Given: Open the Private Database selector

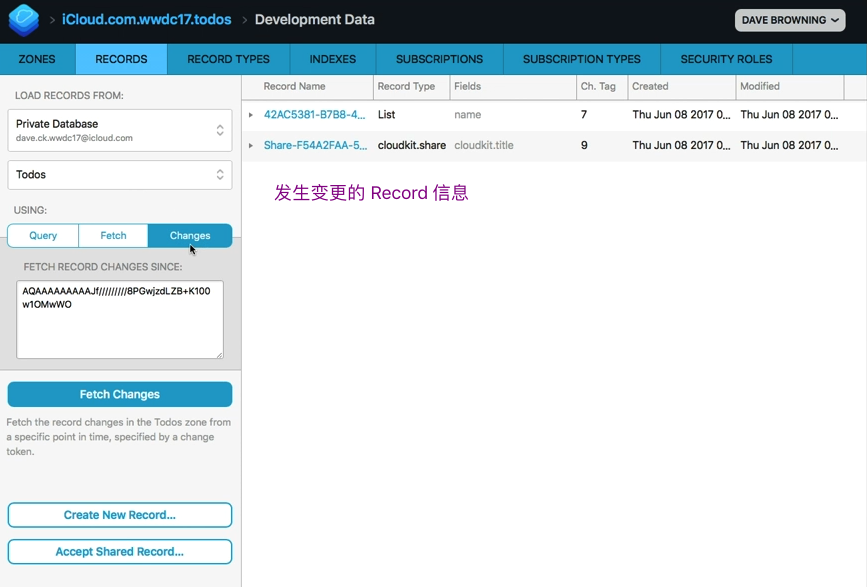Looking at the screenshot, I should (120, 130).
